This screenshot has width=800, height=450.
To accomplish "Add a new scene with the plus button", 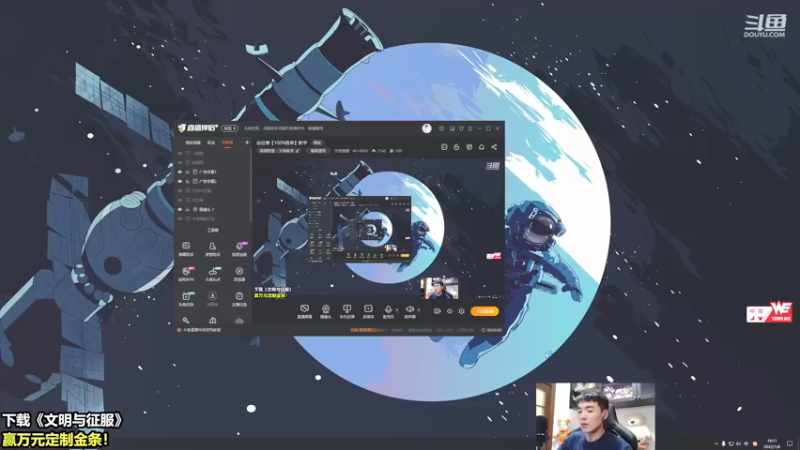I will click(247, 143).
